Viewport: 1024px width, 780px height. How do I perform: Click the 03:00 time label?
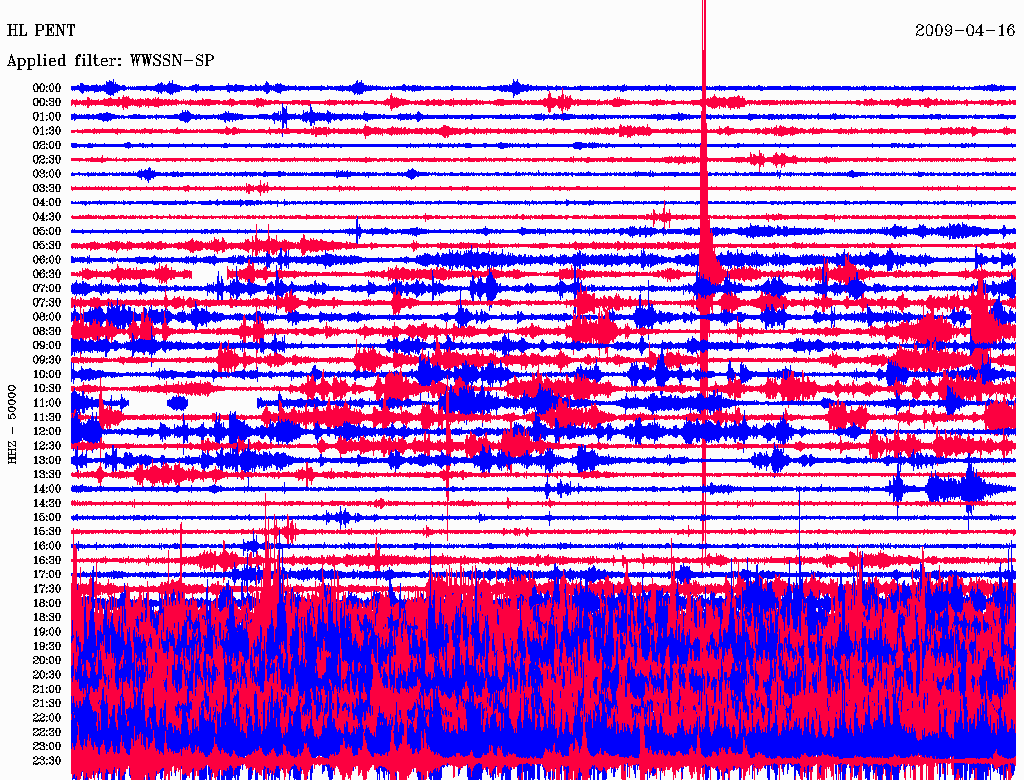[x=47, y=174]
